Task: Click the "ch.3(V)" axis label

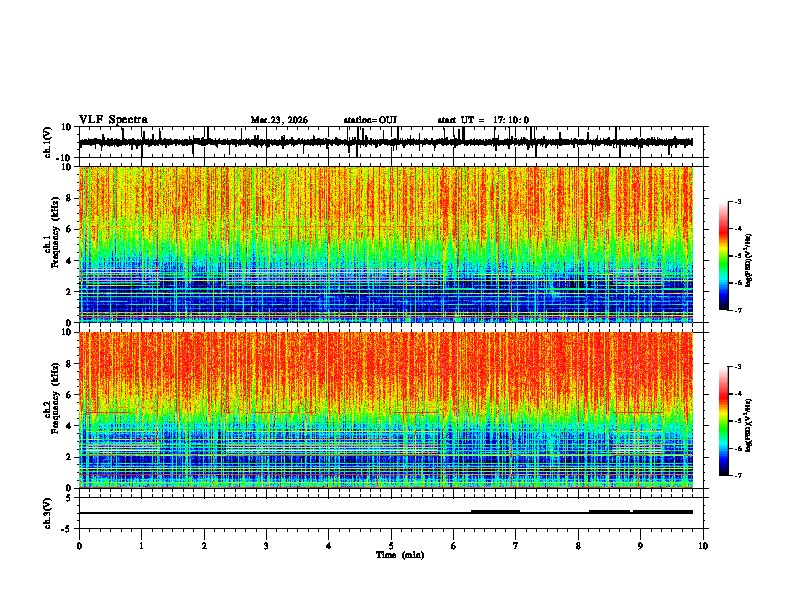Action: point(48,513)
